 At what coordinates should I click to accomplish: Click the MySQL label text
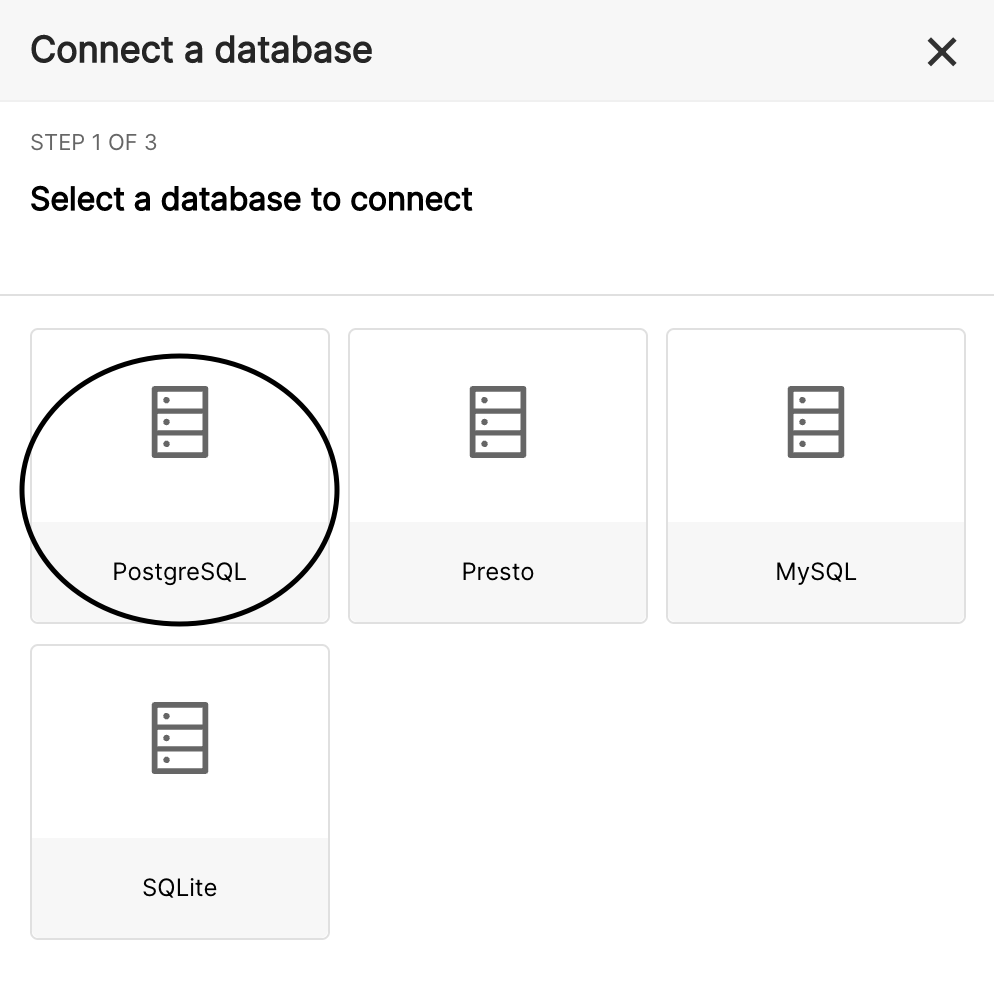click(816, 572)
